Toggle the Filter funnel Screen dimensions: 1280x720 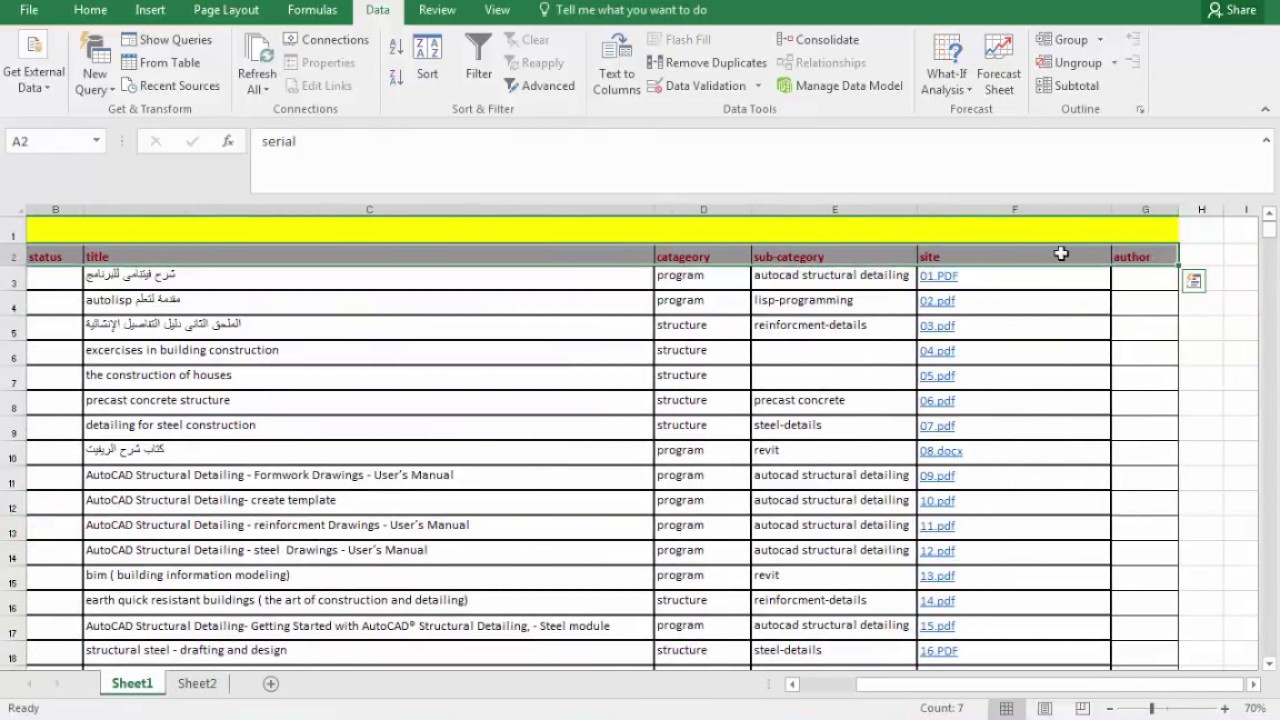tap(479, 56)
